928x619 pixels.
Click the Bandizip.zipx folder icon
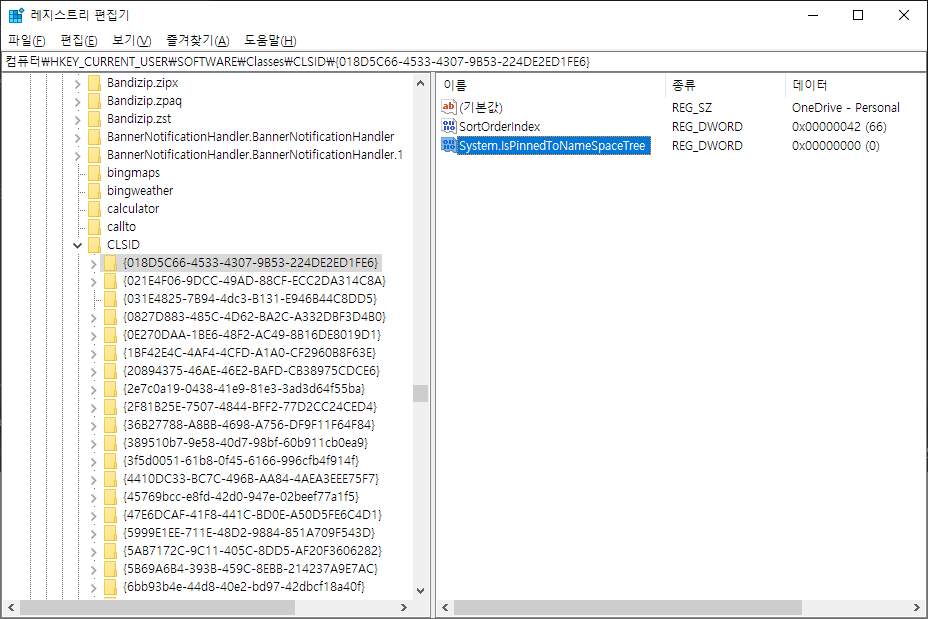94,83
